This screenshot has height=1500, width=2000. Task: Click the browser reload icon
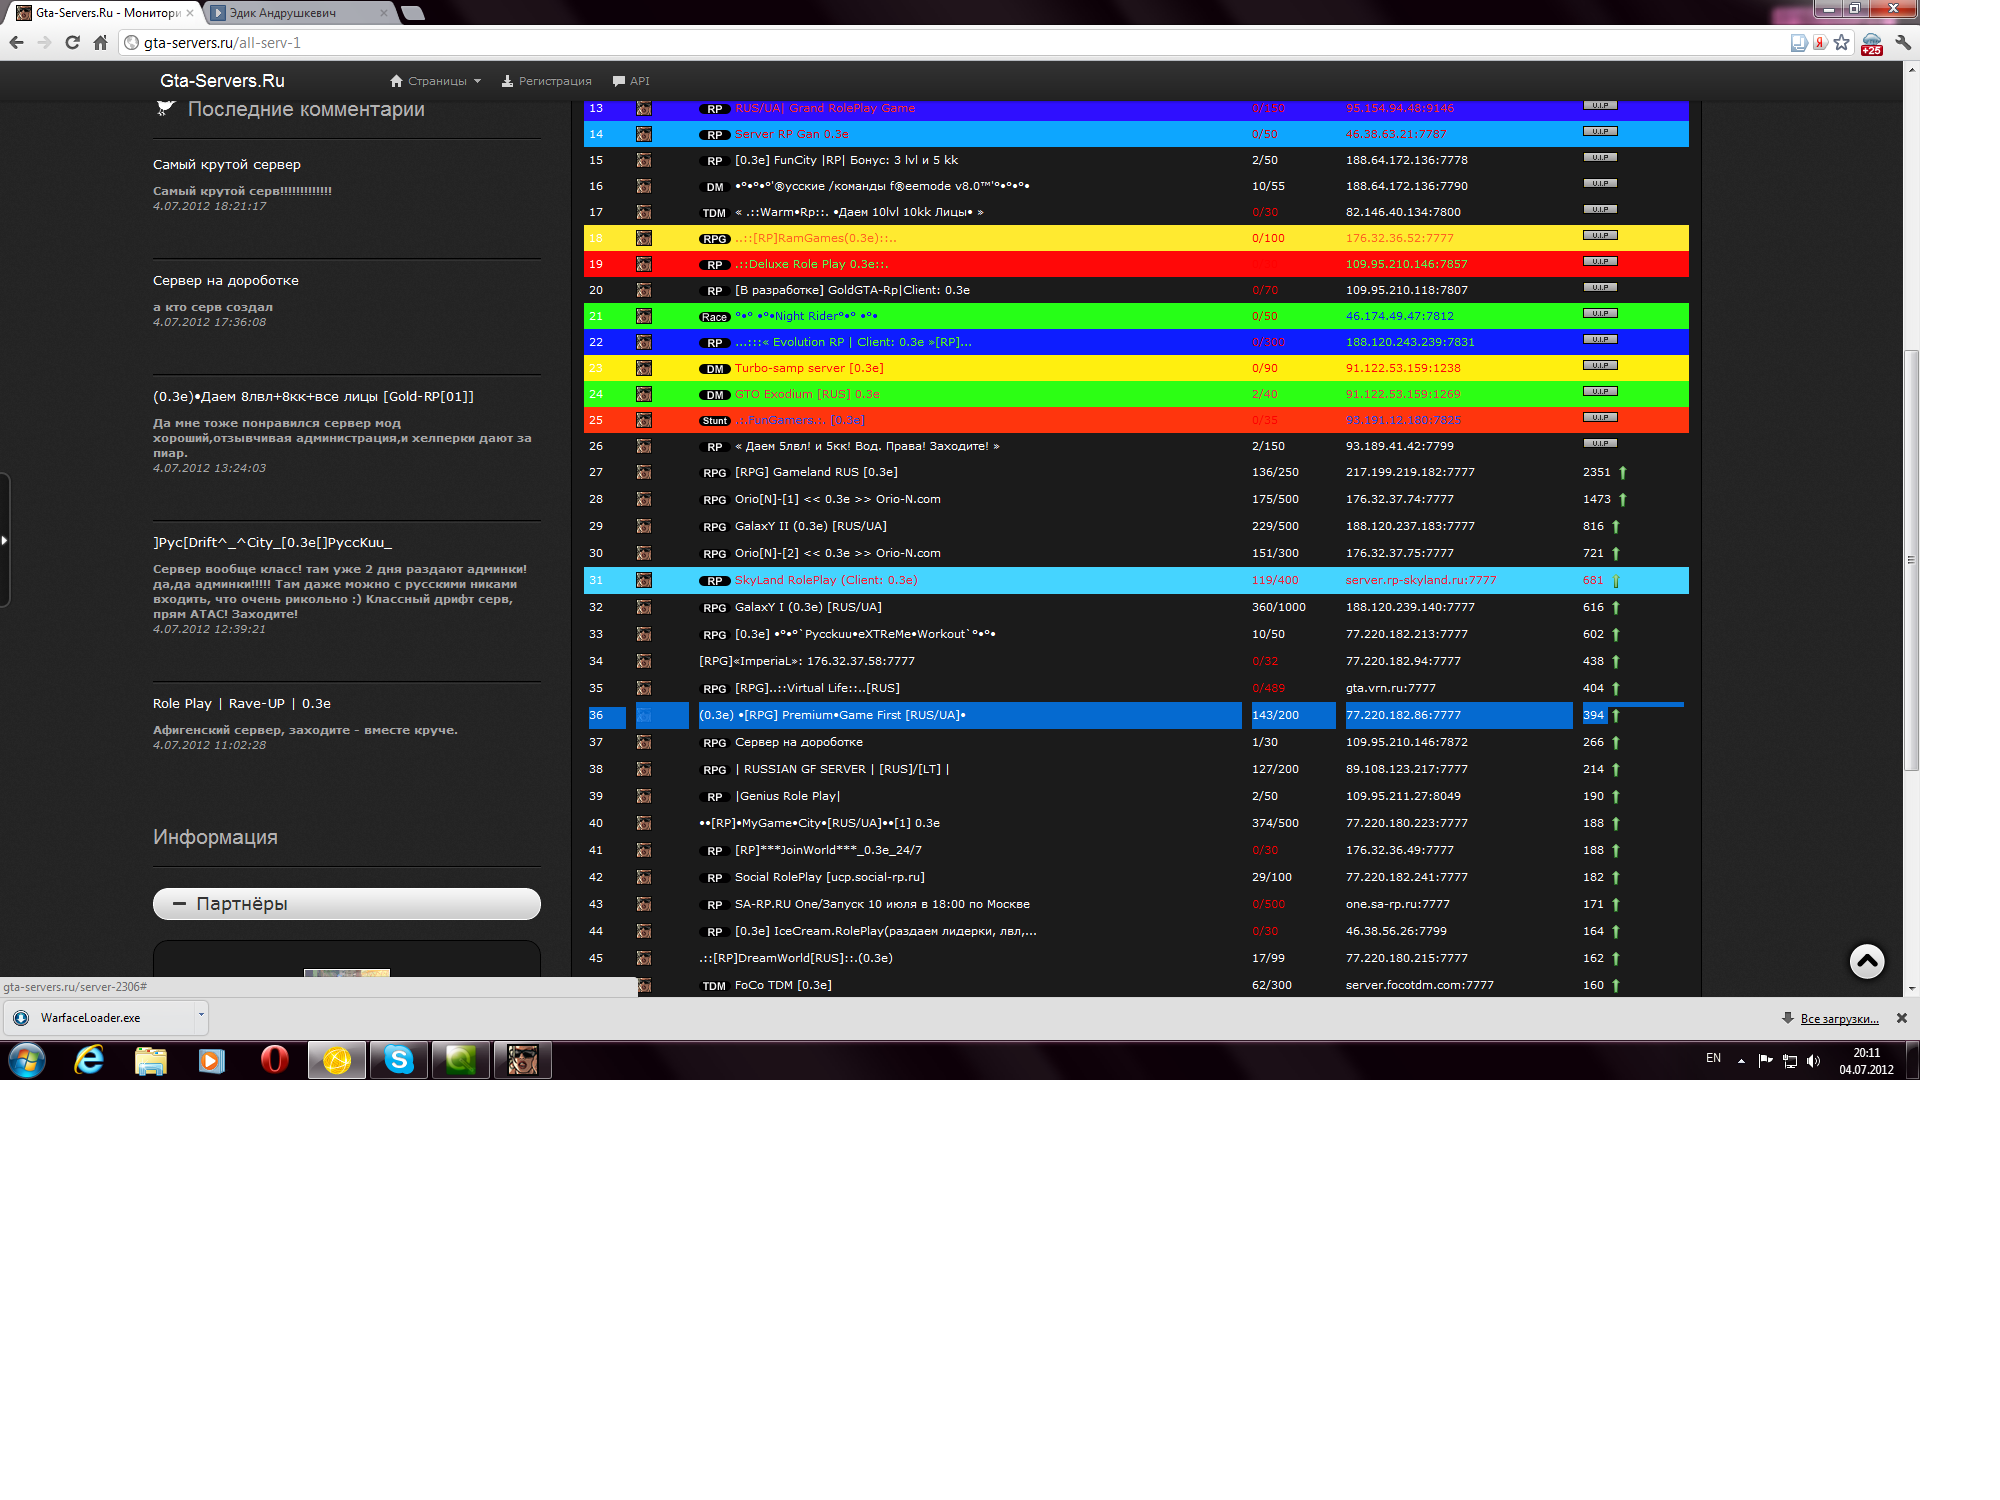coord(72,43)
